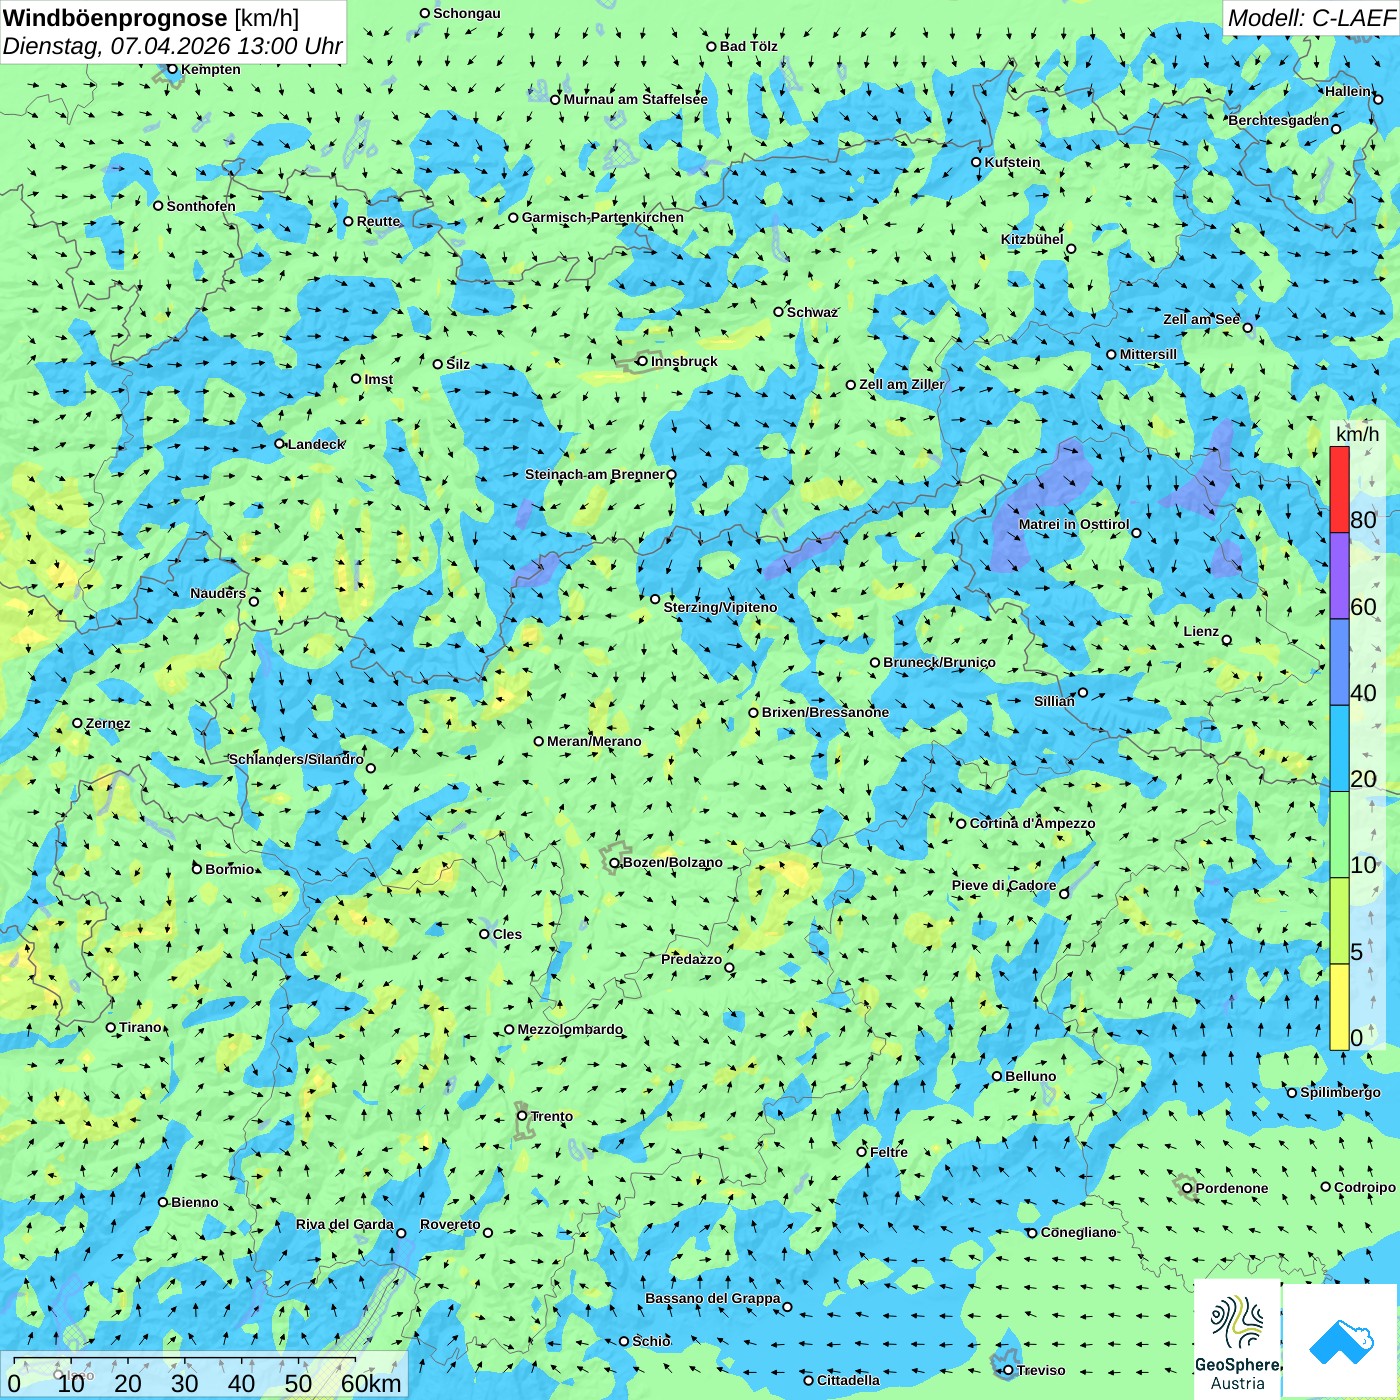Image resolution: width=1400 pixels, height=1400 pixels.
Task: Click the Modell: C-LAEF label
Action: pos(1311,18)
